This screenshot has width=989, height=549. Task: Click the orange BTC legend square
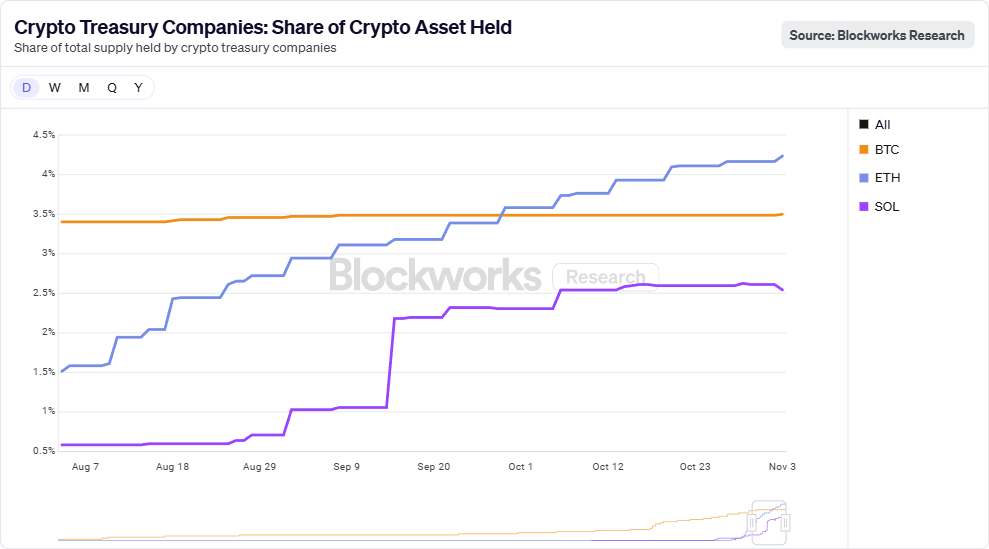click(x=864, y=150)
